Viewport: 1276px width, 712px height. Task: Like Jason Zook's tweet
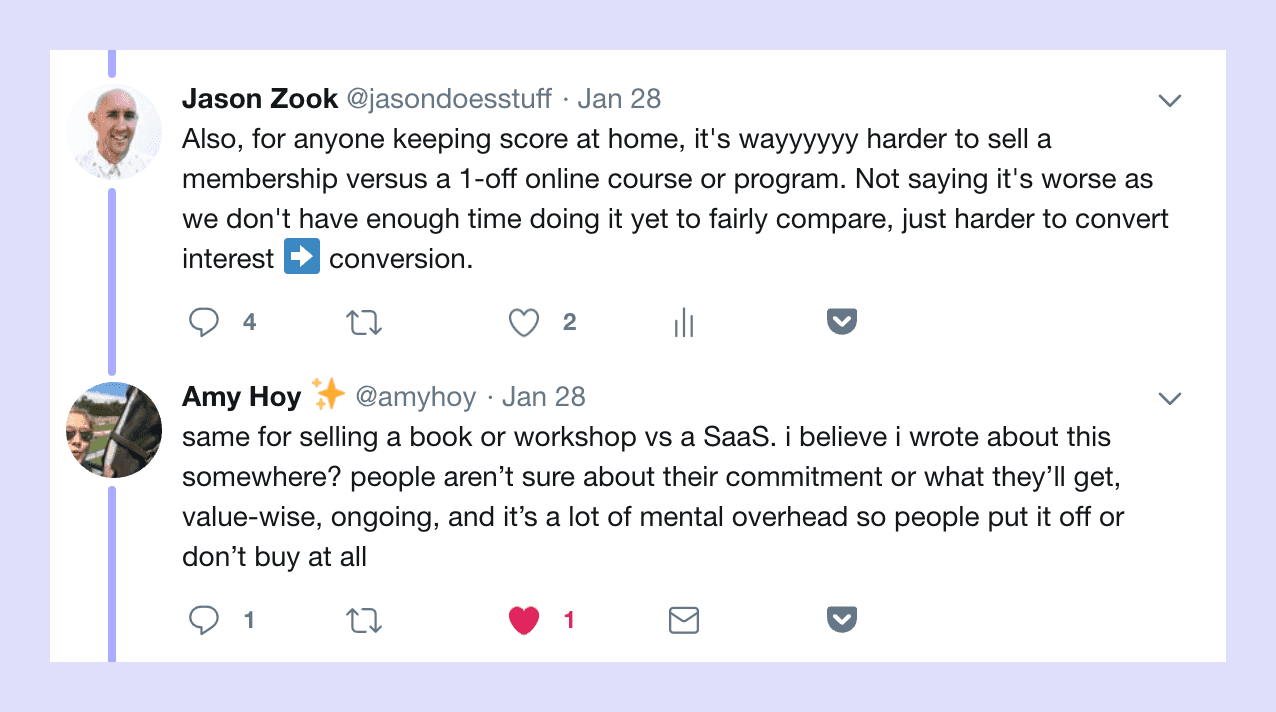(523, 322)
